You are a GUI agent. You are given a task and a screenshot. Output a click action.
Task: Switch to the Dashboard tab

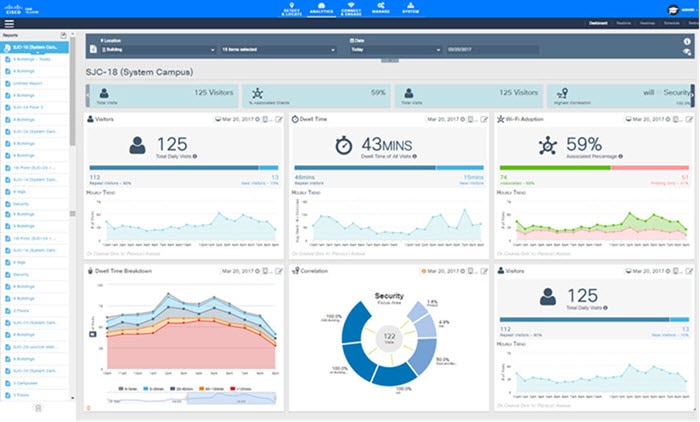point(598,23)
